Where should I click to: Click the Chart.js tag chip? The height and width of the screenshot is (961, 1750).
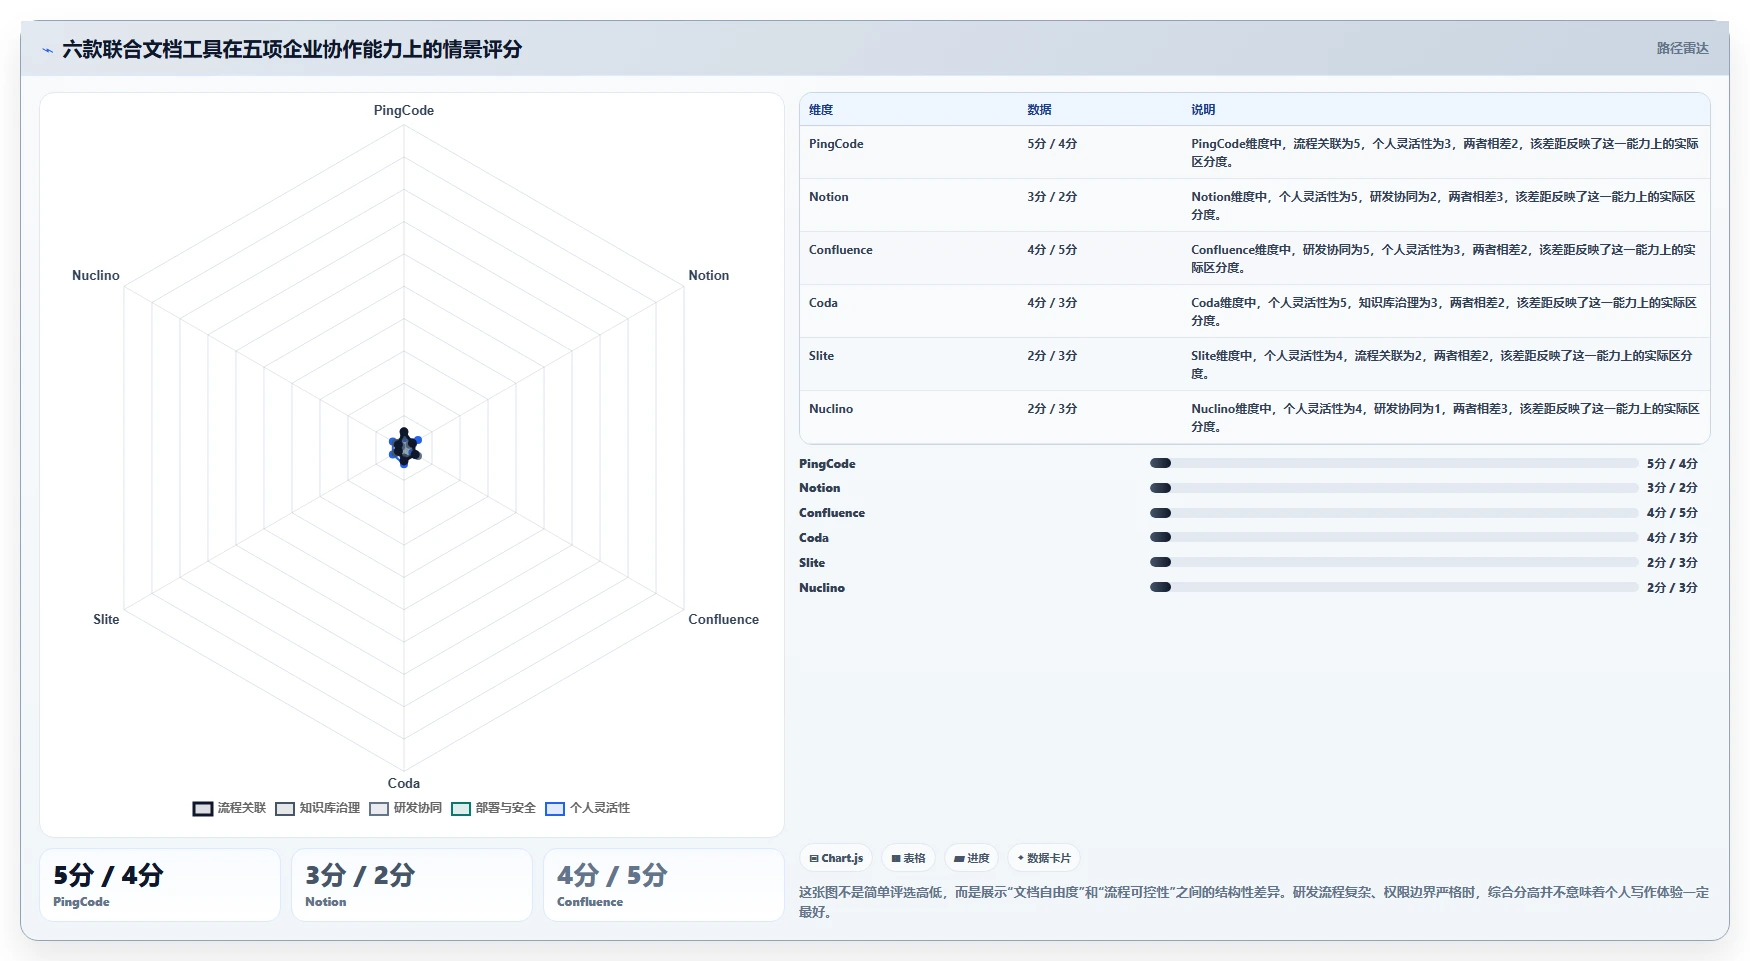click(836, 858)
